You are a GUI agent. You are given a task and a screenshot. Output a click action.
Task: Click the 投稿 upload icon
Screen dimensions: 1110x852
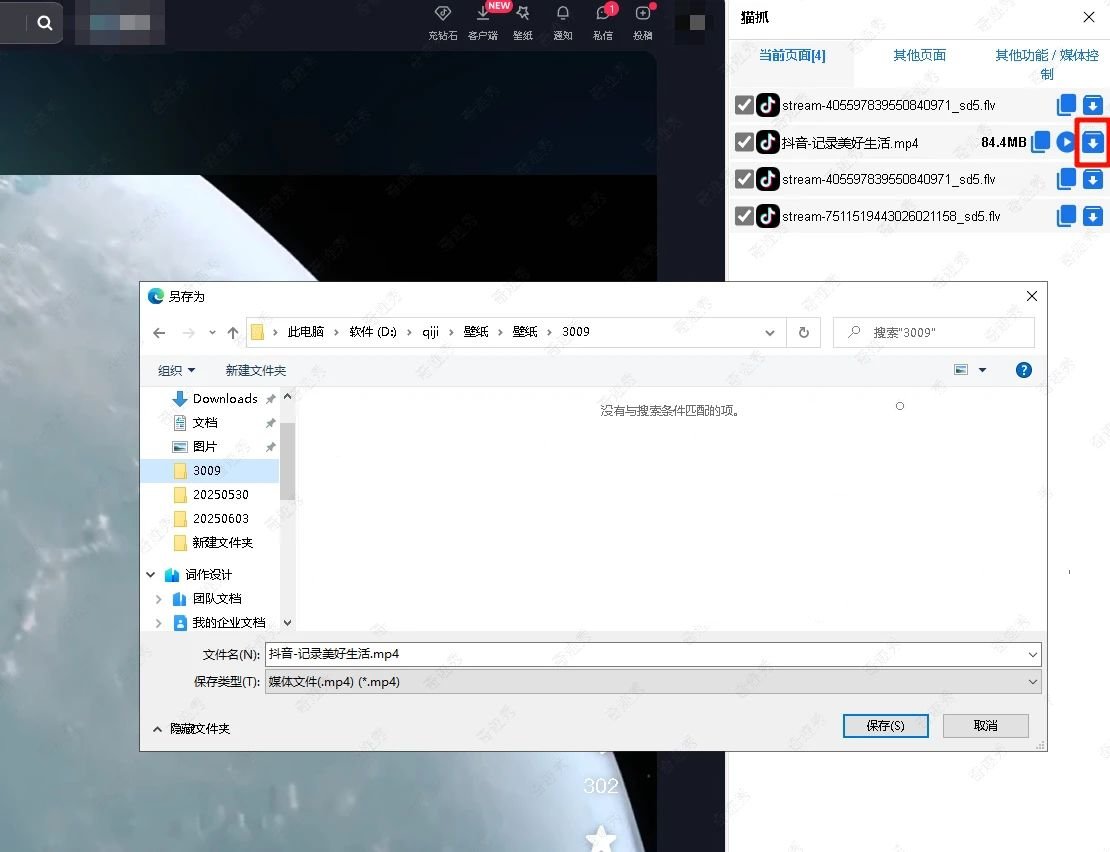(642, 18)
